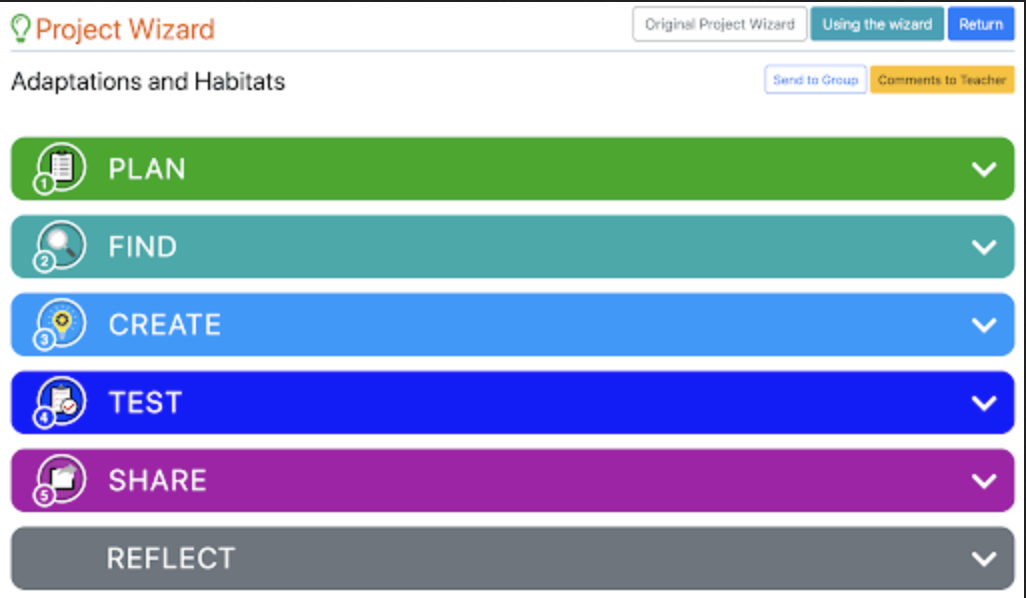The height and width of the screenshot is (598, 1026).
Task: Click the blue Return button
Action: tap(980, 25)
